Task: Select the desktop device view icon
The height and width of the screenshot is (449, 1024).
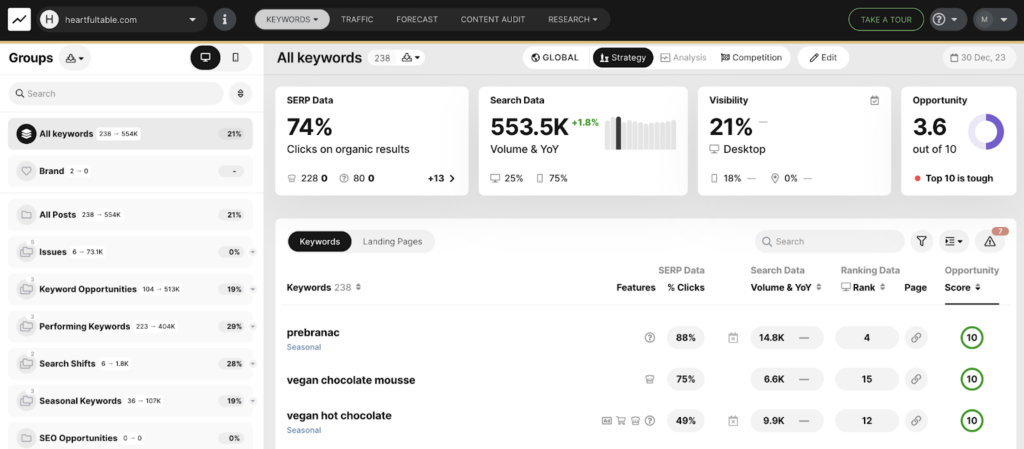Action: 205,58
